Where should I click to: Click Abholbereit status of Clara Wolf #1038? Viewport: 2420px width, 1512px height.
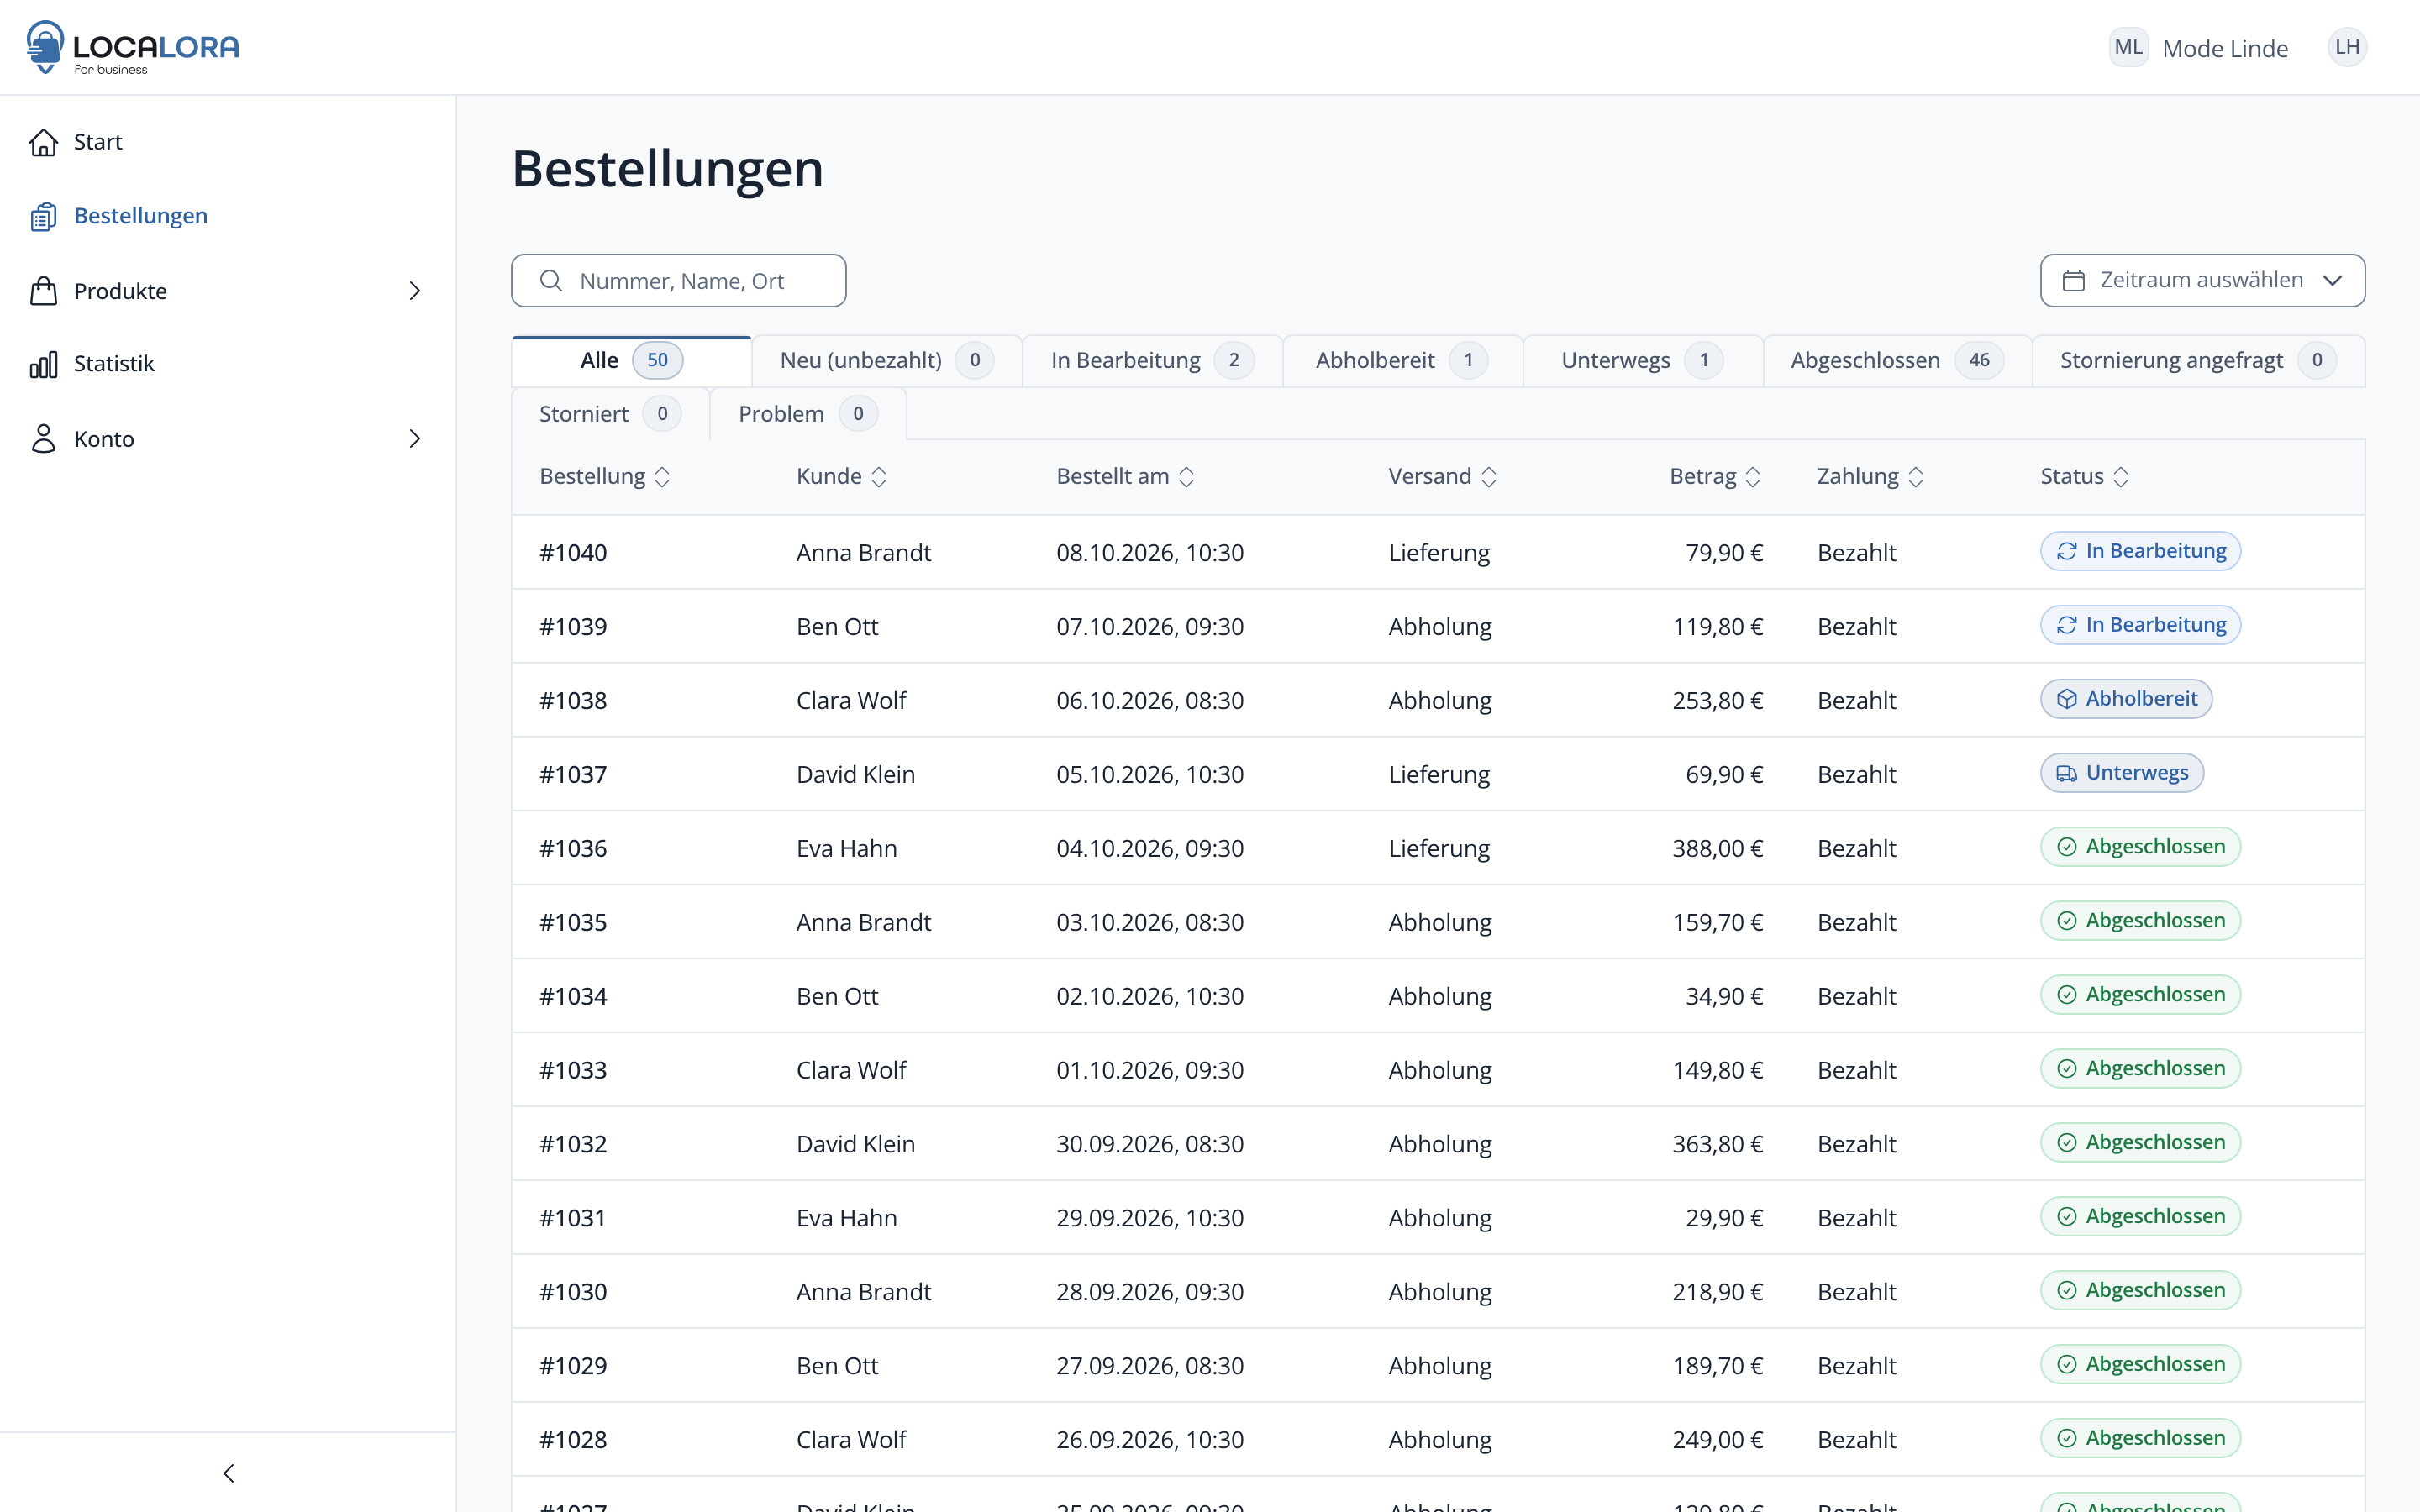point(2126,699)
